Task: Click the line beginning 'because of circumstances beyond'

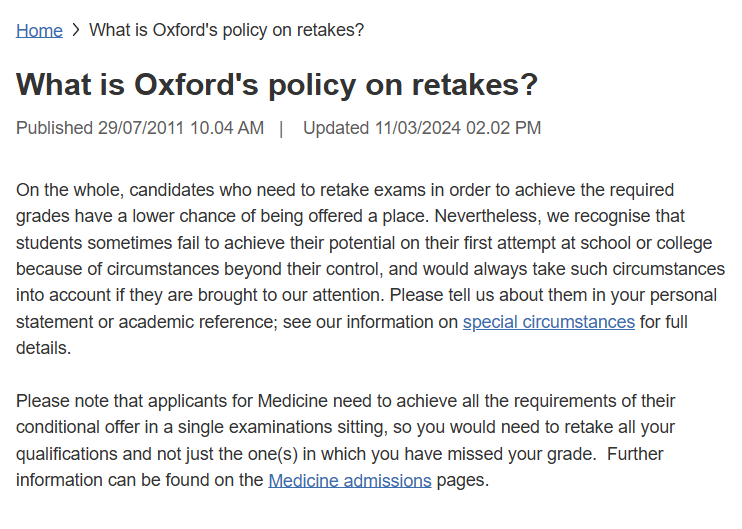Action: coord(371,269)
